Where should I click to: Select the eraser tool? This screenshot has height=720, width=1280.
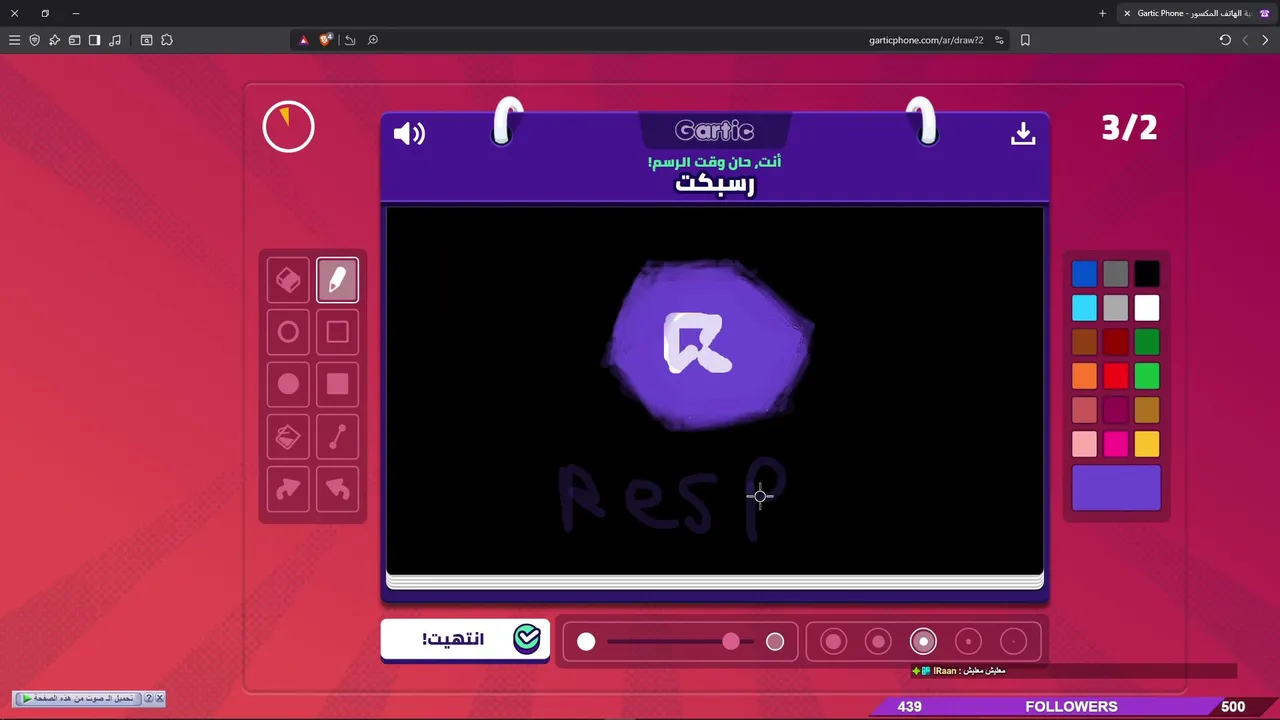[288, 280]
